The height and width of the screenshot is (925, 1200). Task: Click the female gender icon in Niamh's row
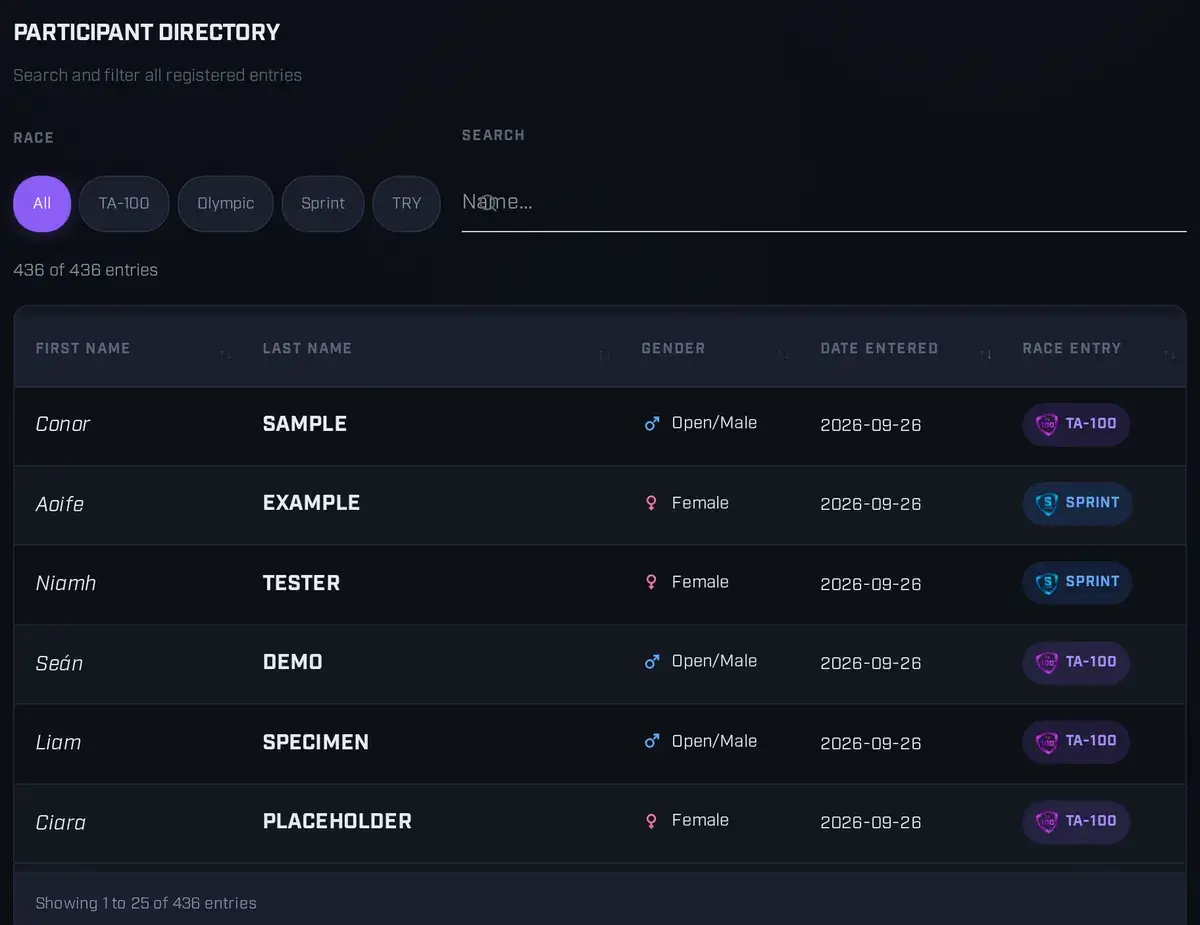pos(651,582)
